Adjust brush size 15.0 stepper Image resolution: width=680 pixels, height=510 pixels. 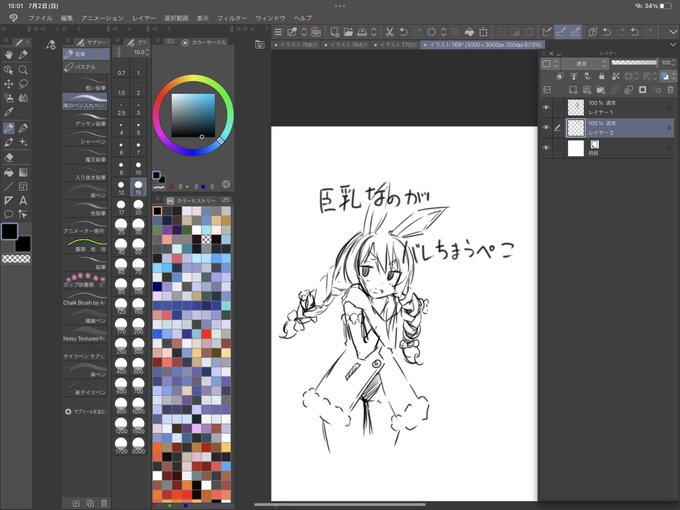[147, 52]
